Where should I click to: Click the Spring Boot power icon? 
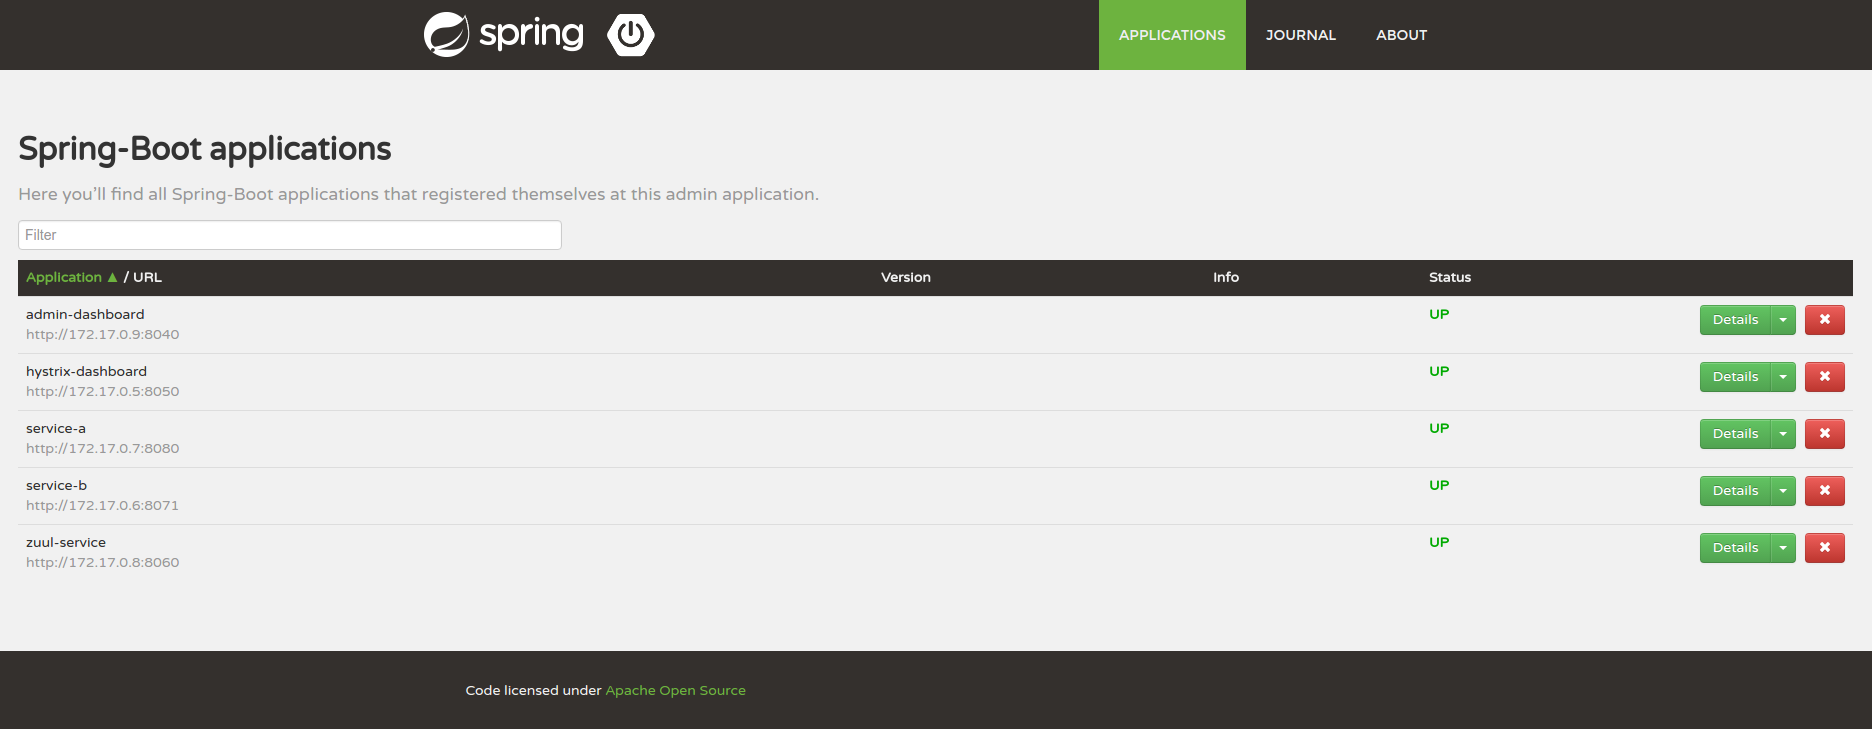click(x=631, y=35)
